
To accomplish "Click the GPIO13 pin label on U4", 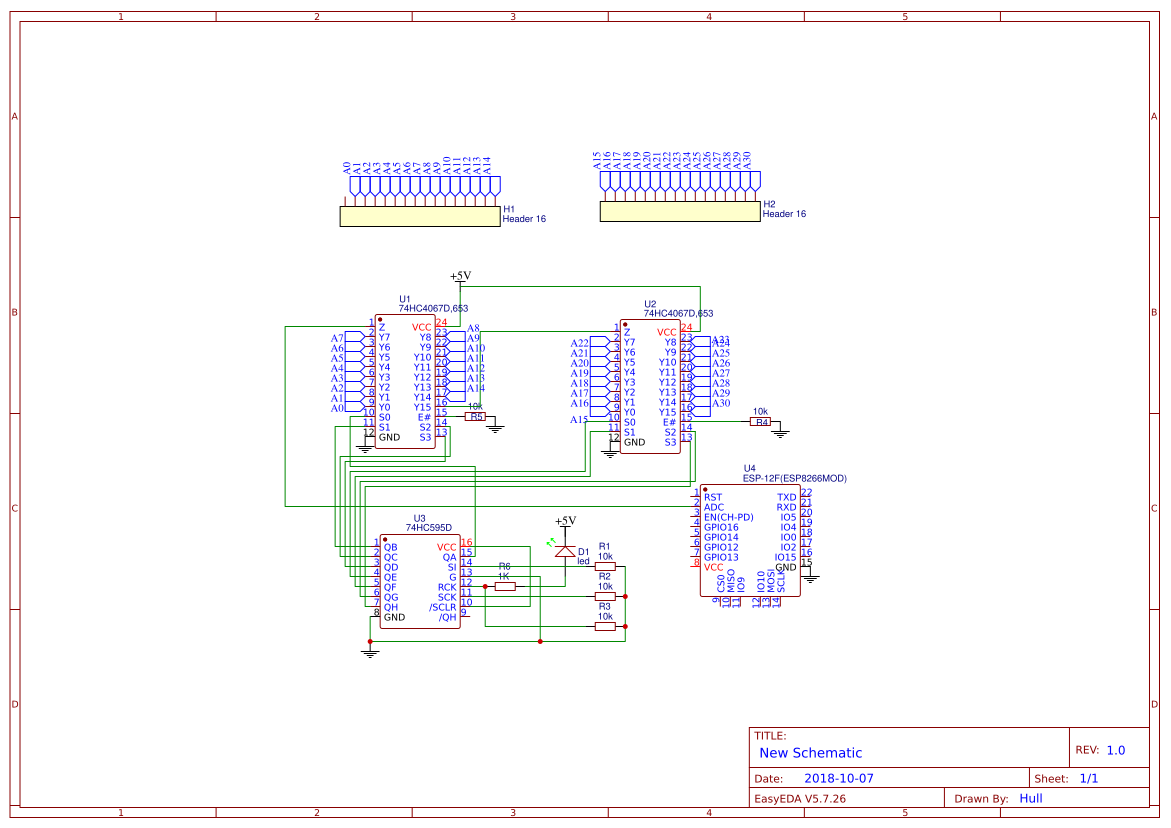I will [721, 557].
